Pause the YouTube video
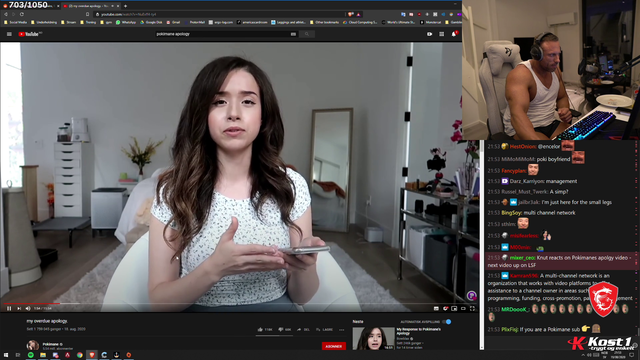640x360 pixels. pyautogui.click(x=9, y=309)
